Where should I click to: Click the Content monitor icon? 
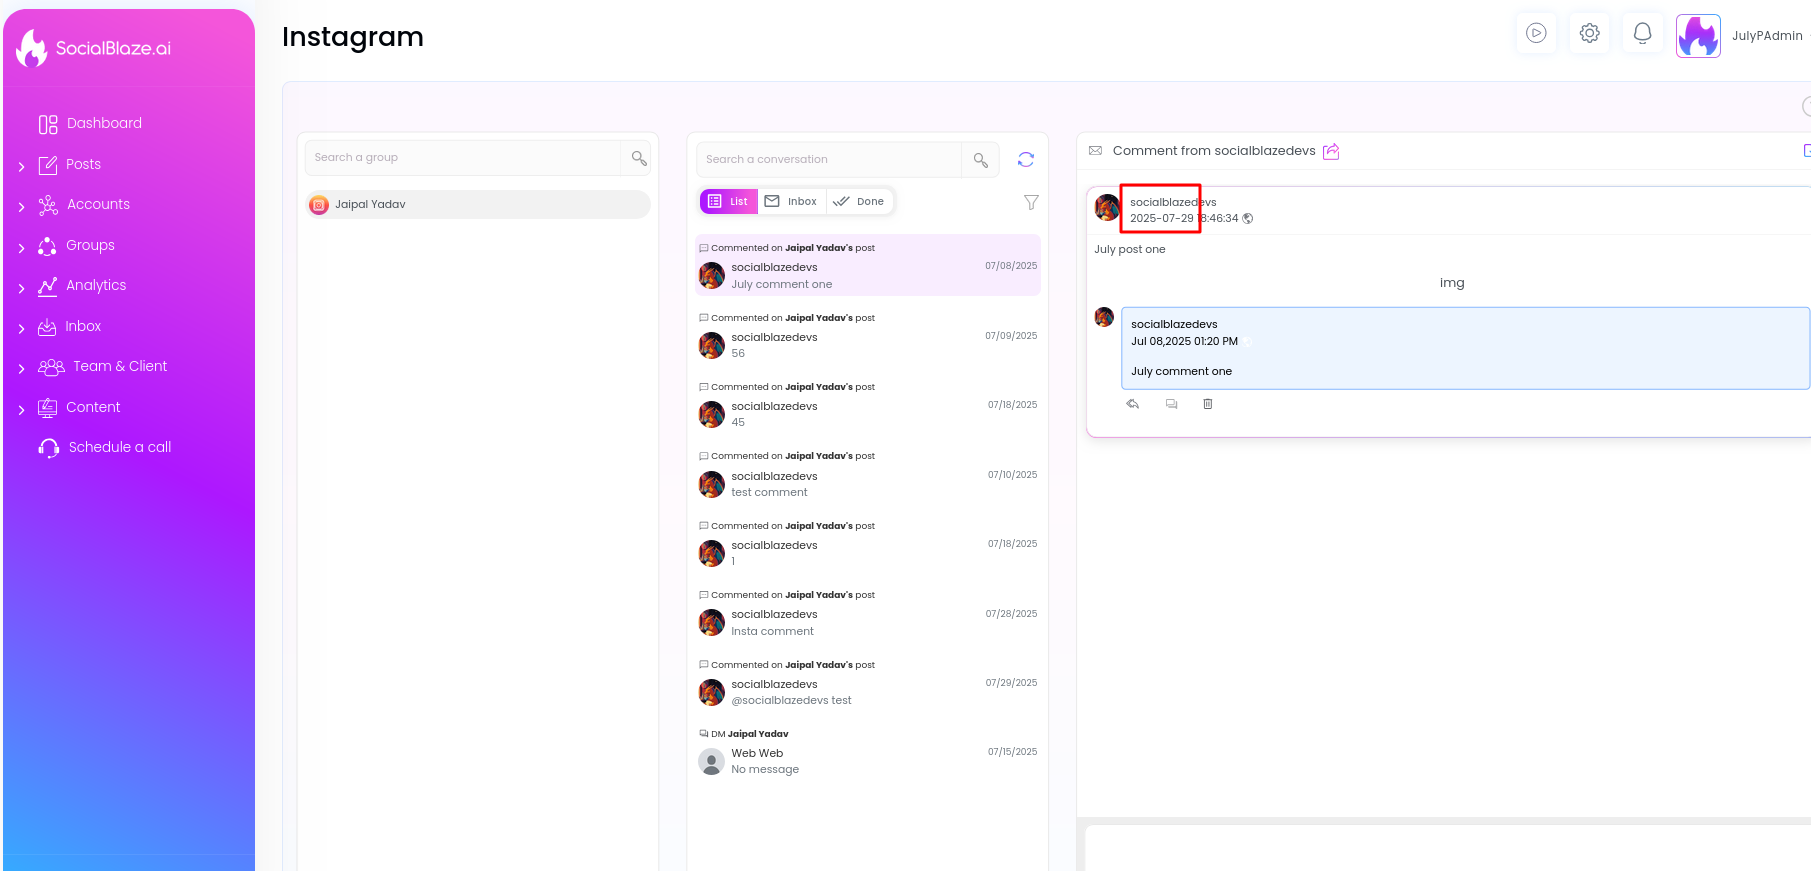coord(47,407)
